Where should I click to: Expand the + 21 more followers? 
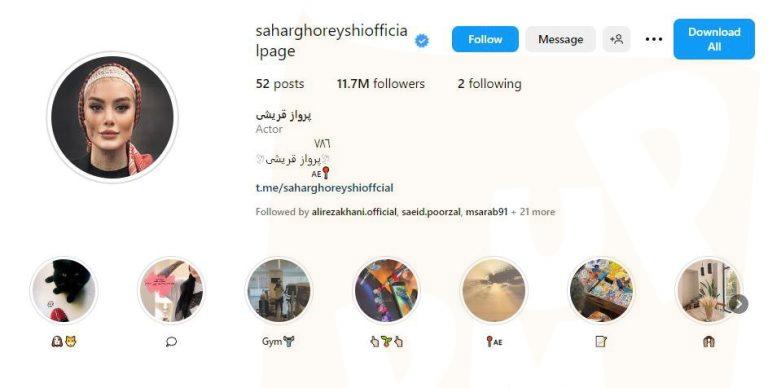[x=533, y=212]
